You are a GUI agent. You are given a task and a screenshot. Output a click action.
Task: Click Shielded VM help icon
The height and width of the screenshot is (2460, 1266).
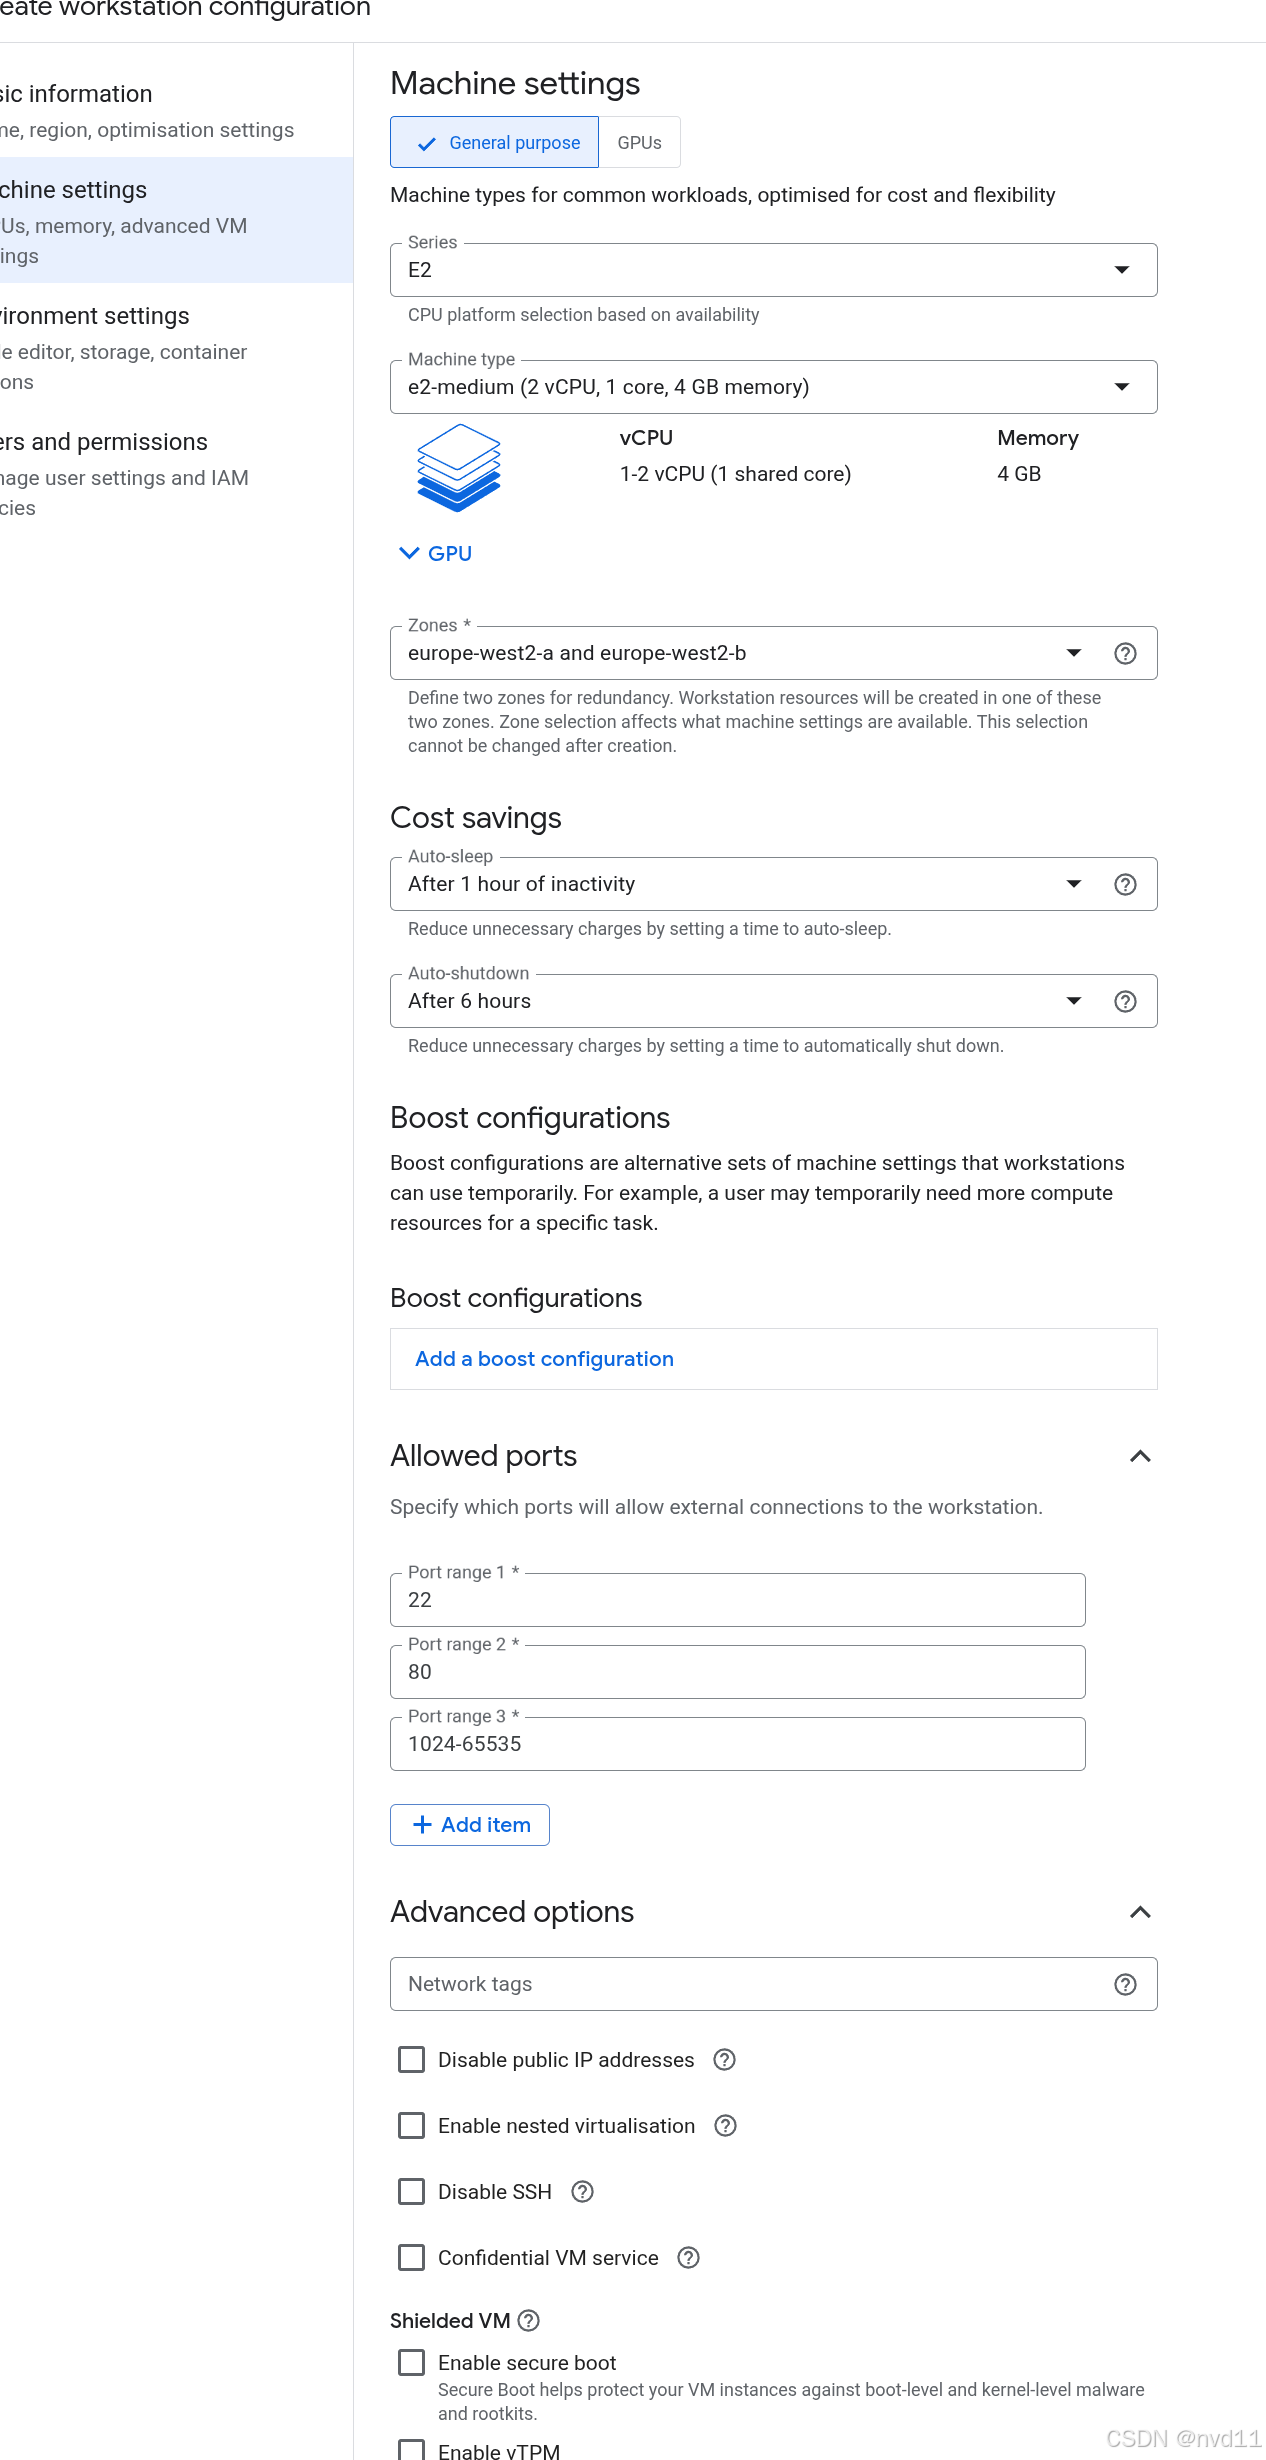coord(529,2320)
